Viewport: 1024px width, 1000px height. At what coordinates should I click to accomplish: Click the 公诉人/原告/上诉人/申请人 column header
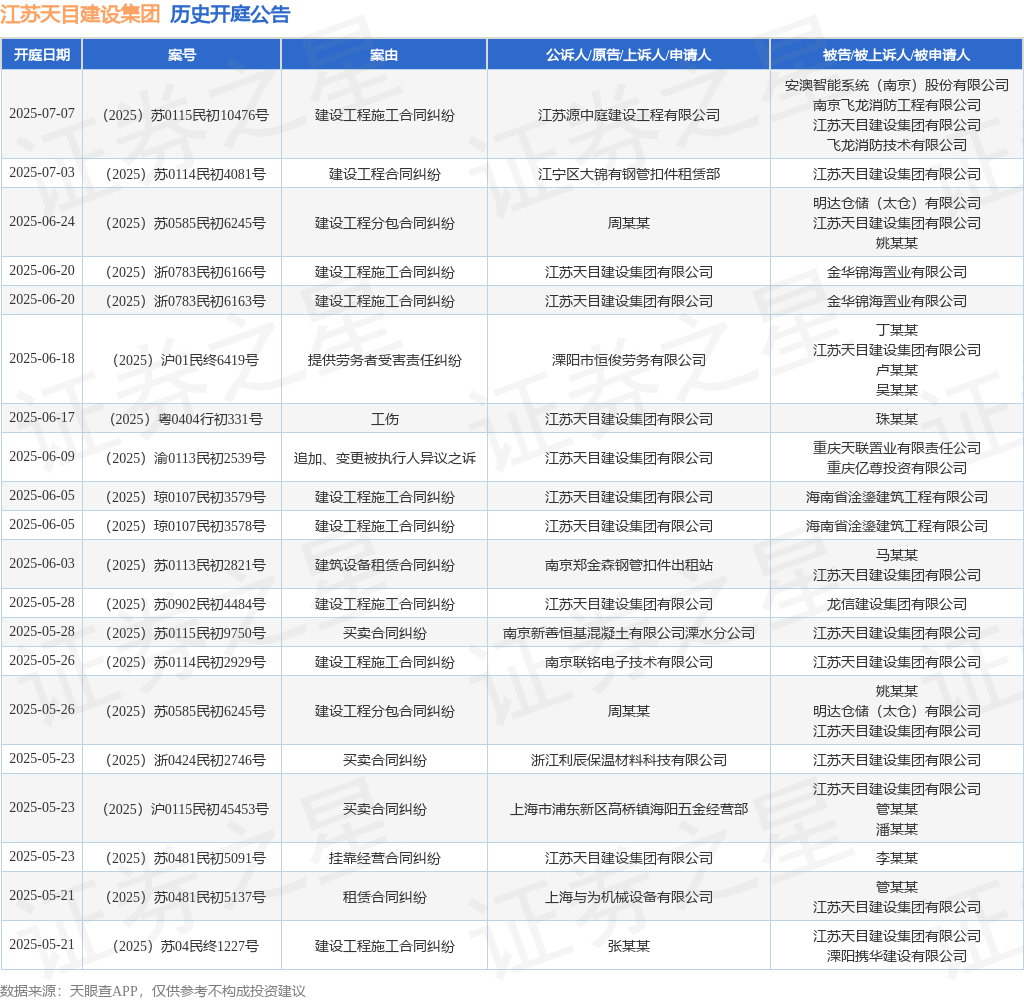pyautogui.click(x=628, y=55)
